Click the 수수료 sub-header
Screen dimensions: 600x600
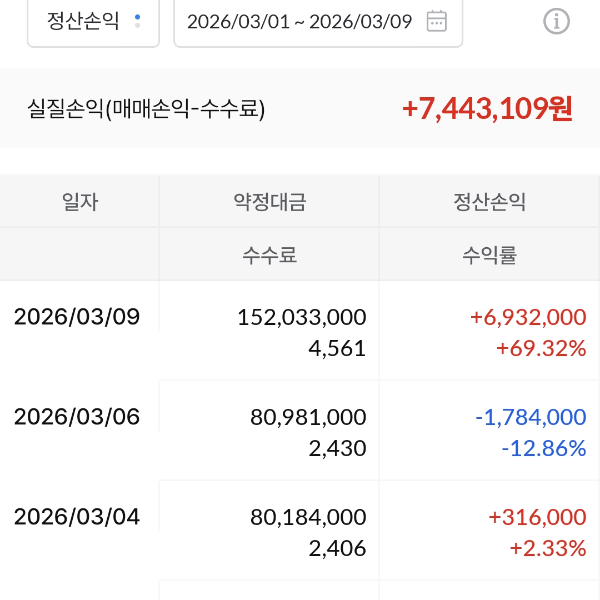[269, 255]
